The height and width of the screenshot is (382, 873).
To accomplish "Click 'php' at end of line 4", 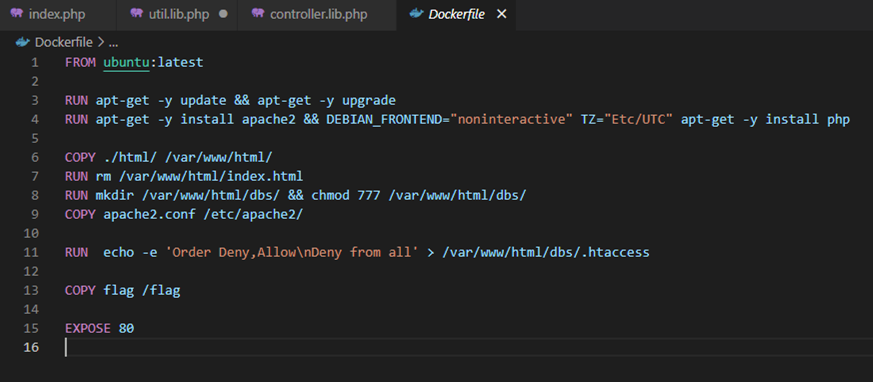I will coord(838,120).
